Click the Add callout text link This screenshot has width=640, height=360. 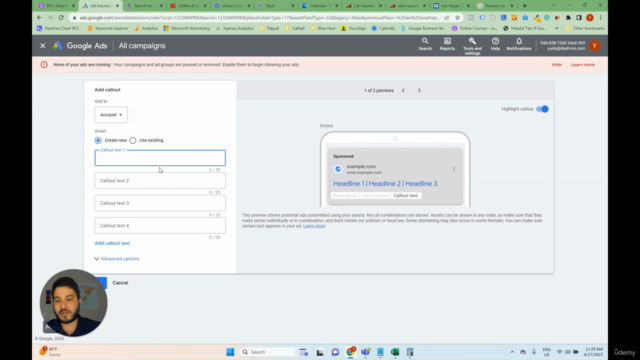coord(112,243)
